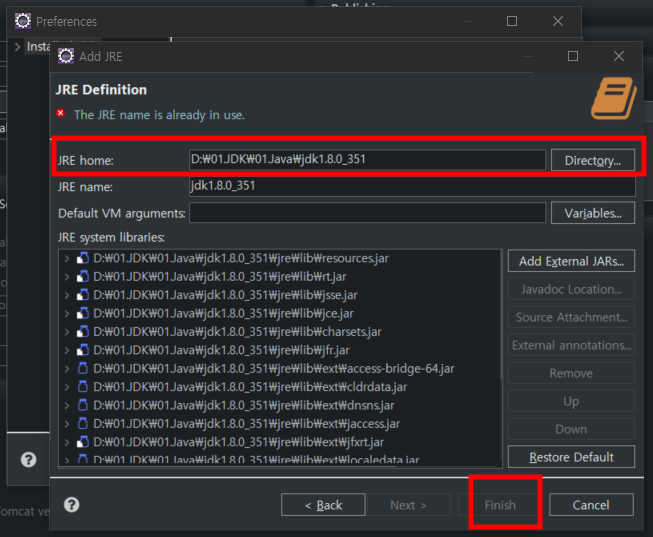The width and height of the screenshot is (653, 537).
Task: Click into the JRE name text field
Action: (x=411, y=186)
